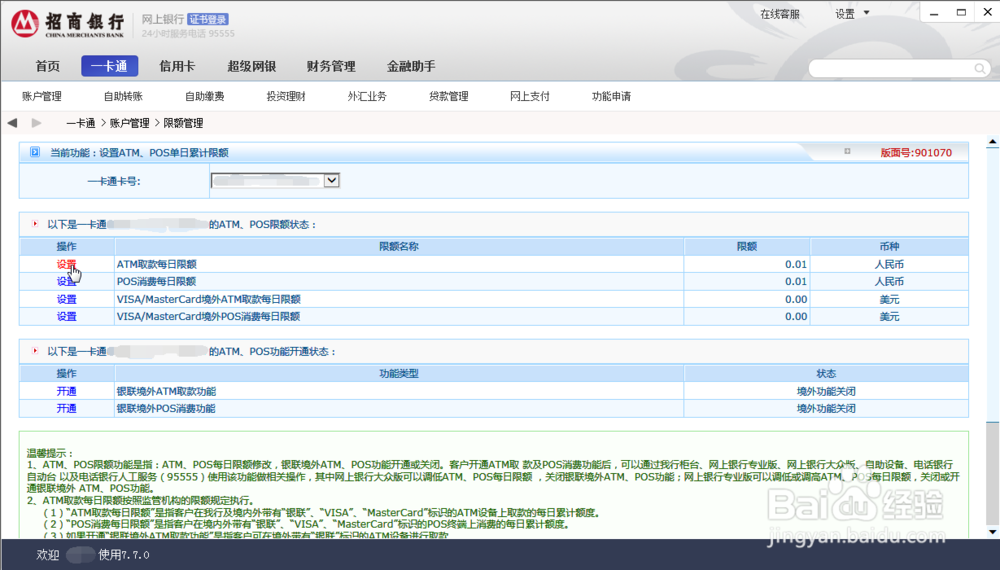Click 设置 for 境外ATM取款每日限额
Image resolution: width=1000 pixels, height=570 pixels.
click(66, 299)
